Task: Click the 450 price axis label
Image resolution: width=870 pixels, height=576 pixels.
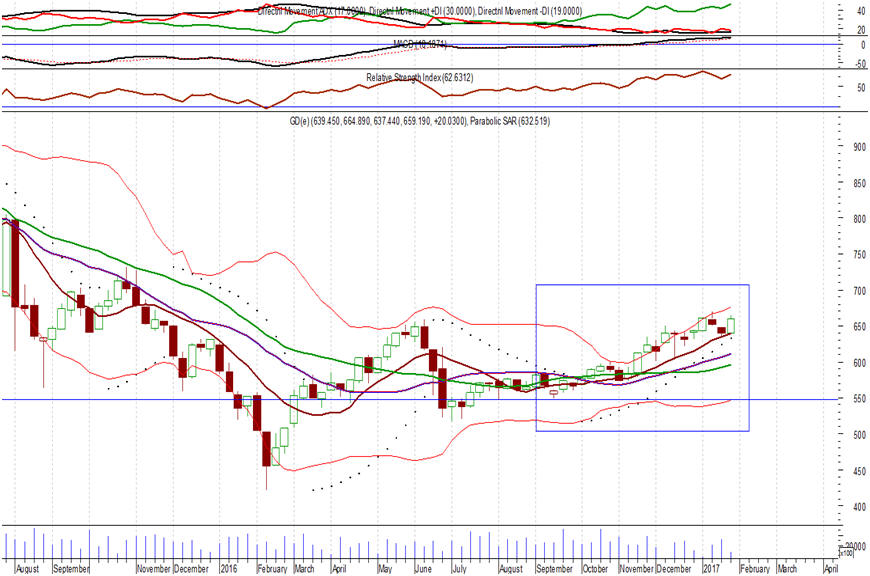Action: (859, 471)
